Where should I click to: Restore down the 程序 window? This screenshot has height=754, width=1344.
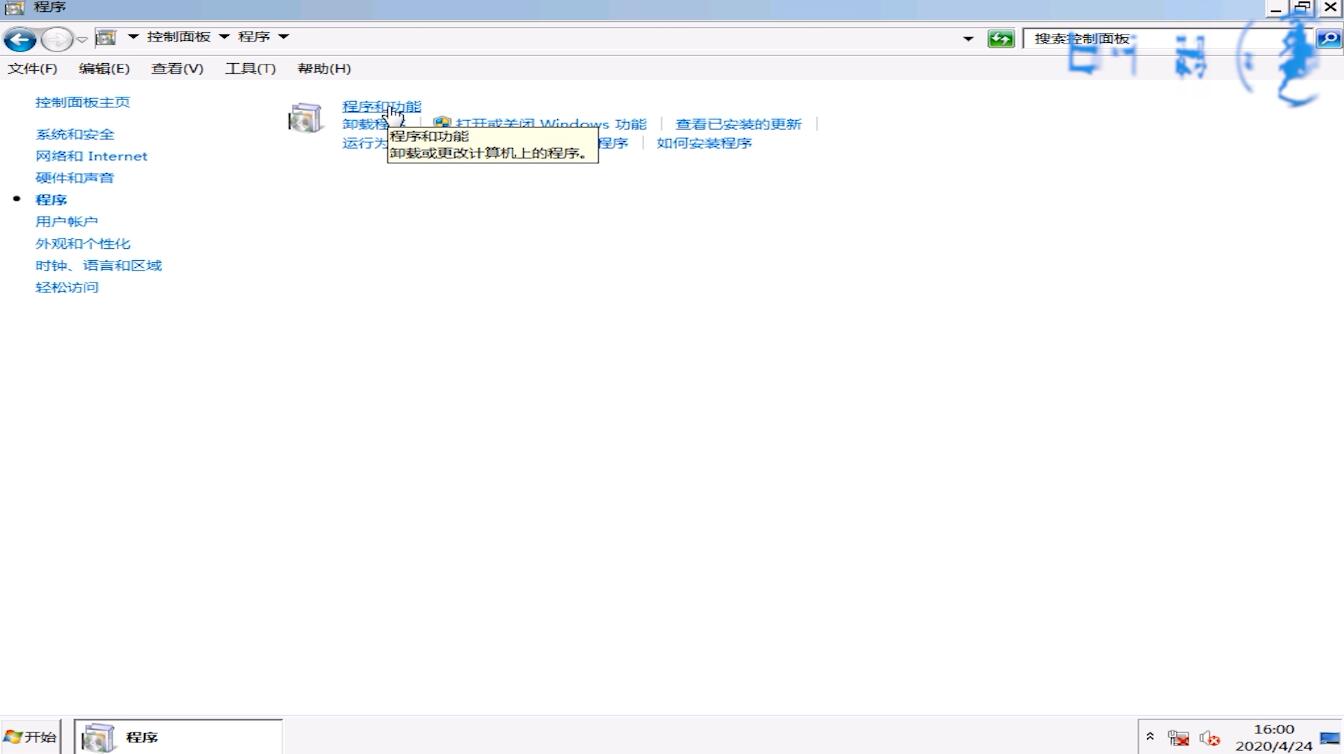coord(1303,8)
